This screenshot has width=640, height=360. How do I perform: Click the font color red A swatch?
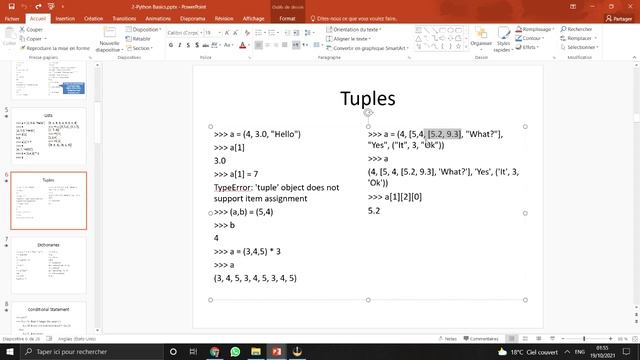point(242,45)
